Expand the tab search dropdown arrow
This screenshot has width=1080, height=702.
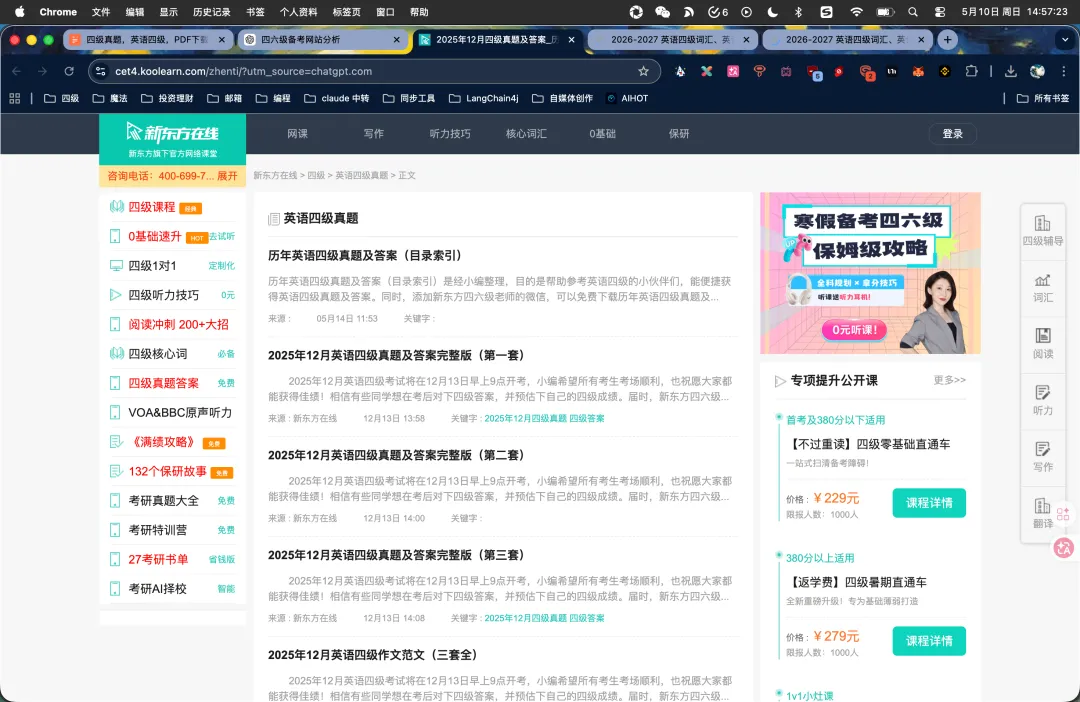point(1065,40)
